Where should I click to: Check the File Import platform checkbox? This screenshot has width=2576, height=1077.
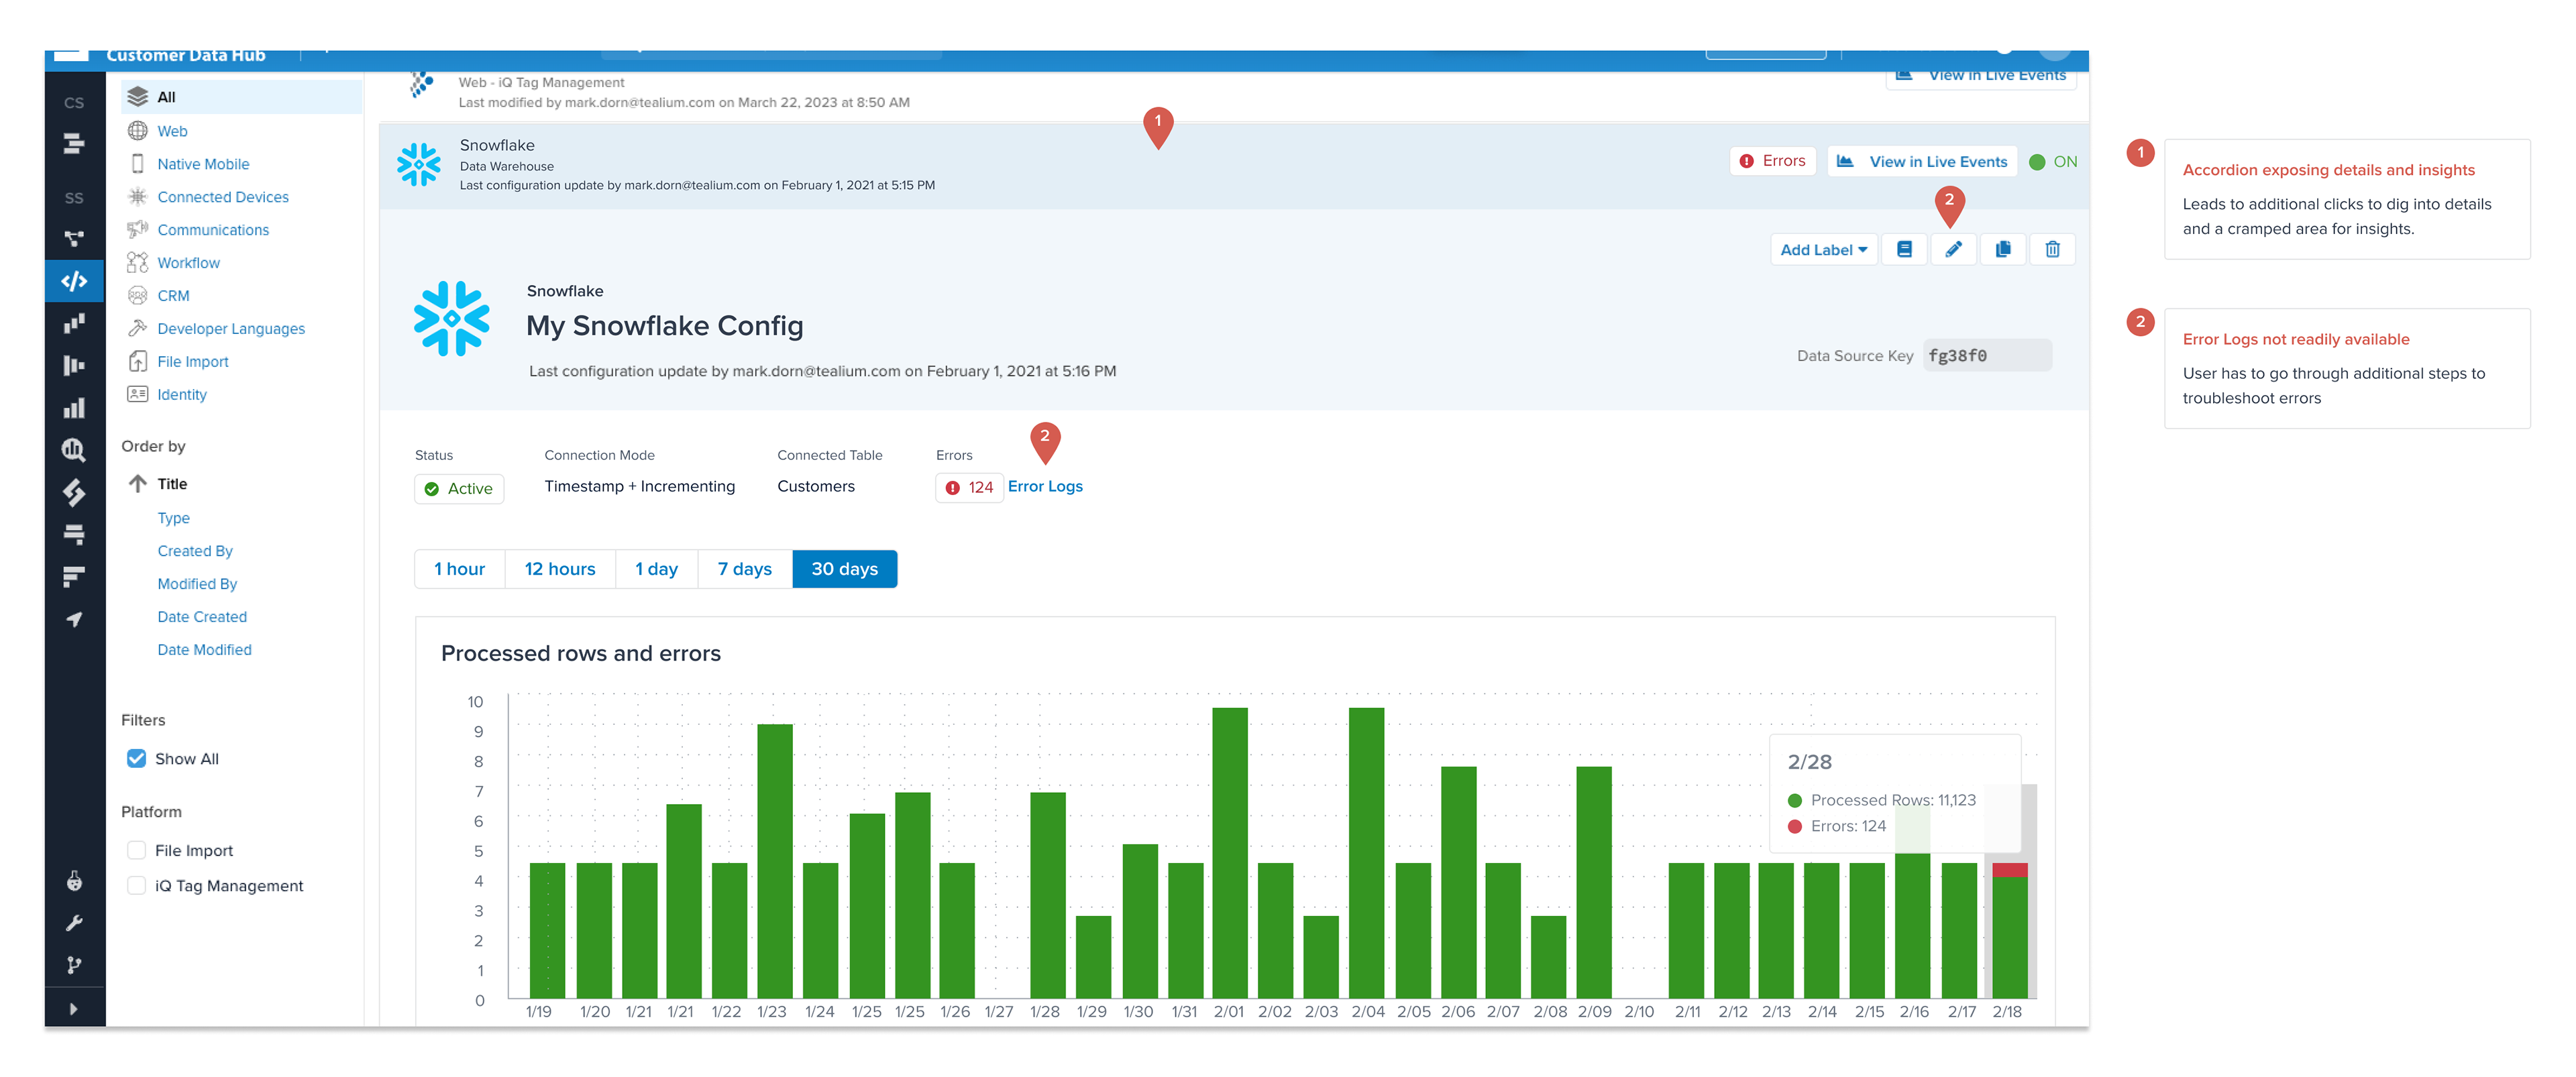coord(137,850)
